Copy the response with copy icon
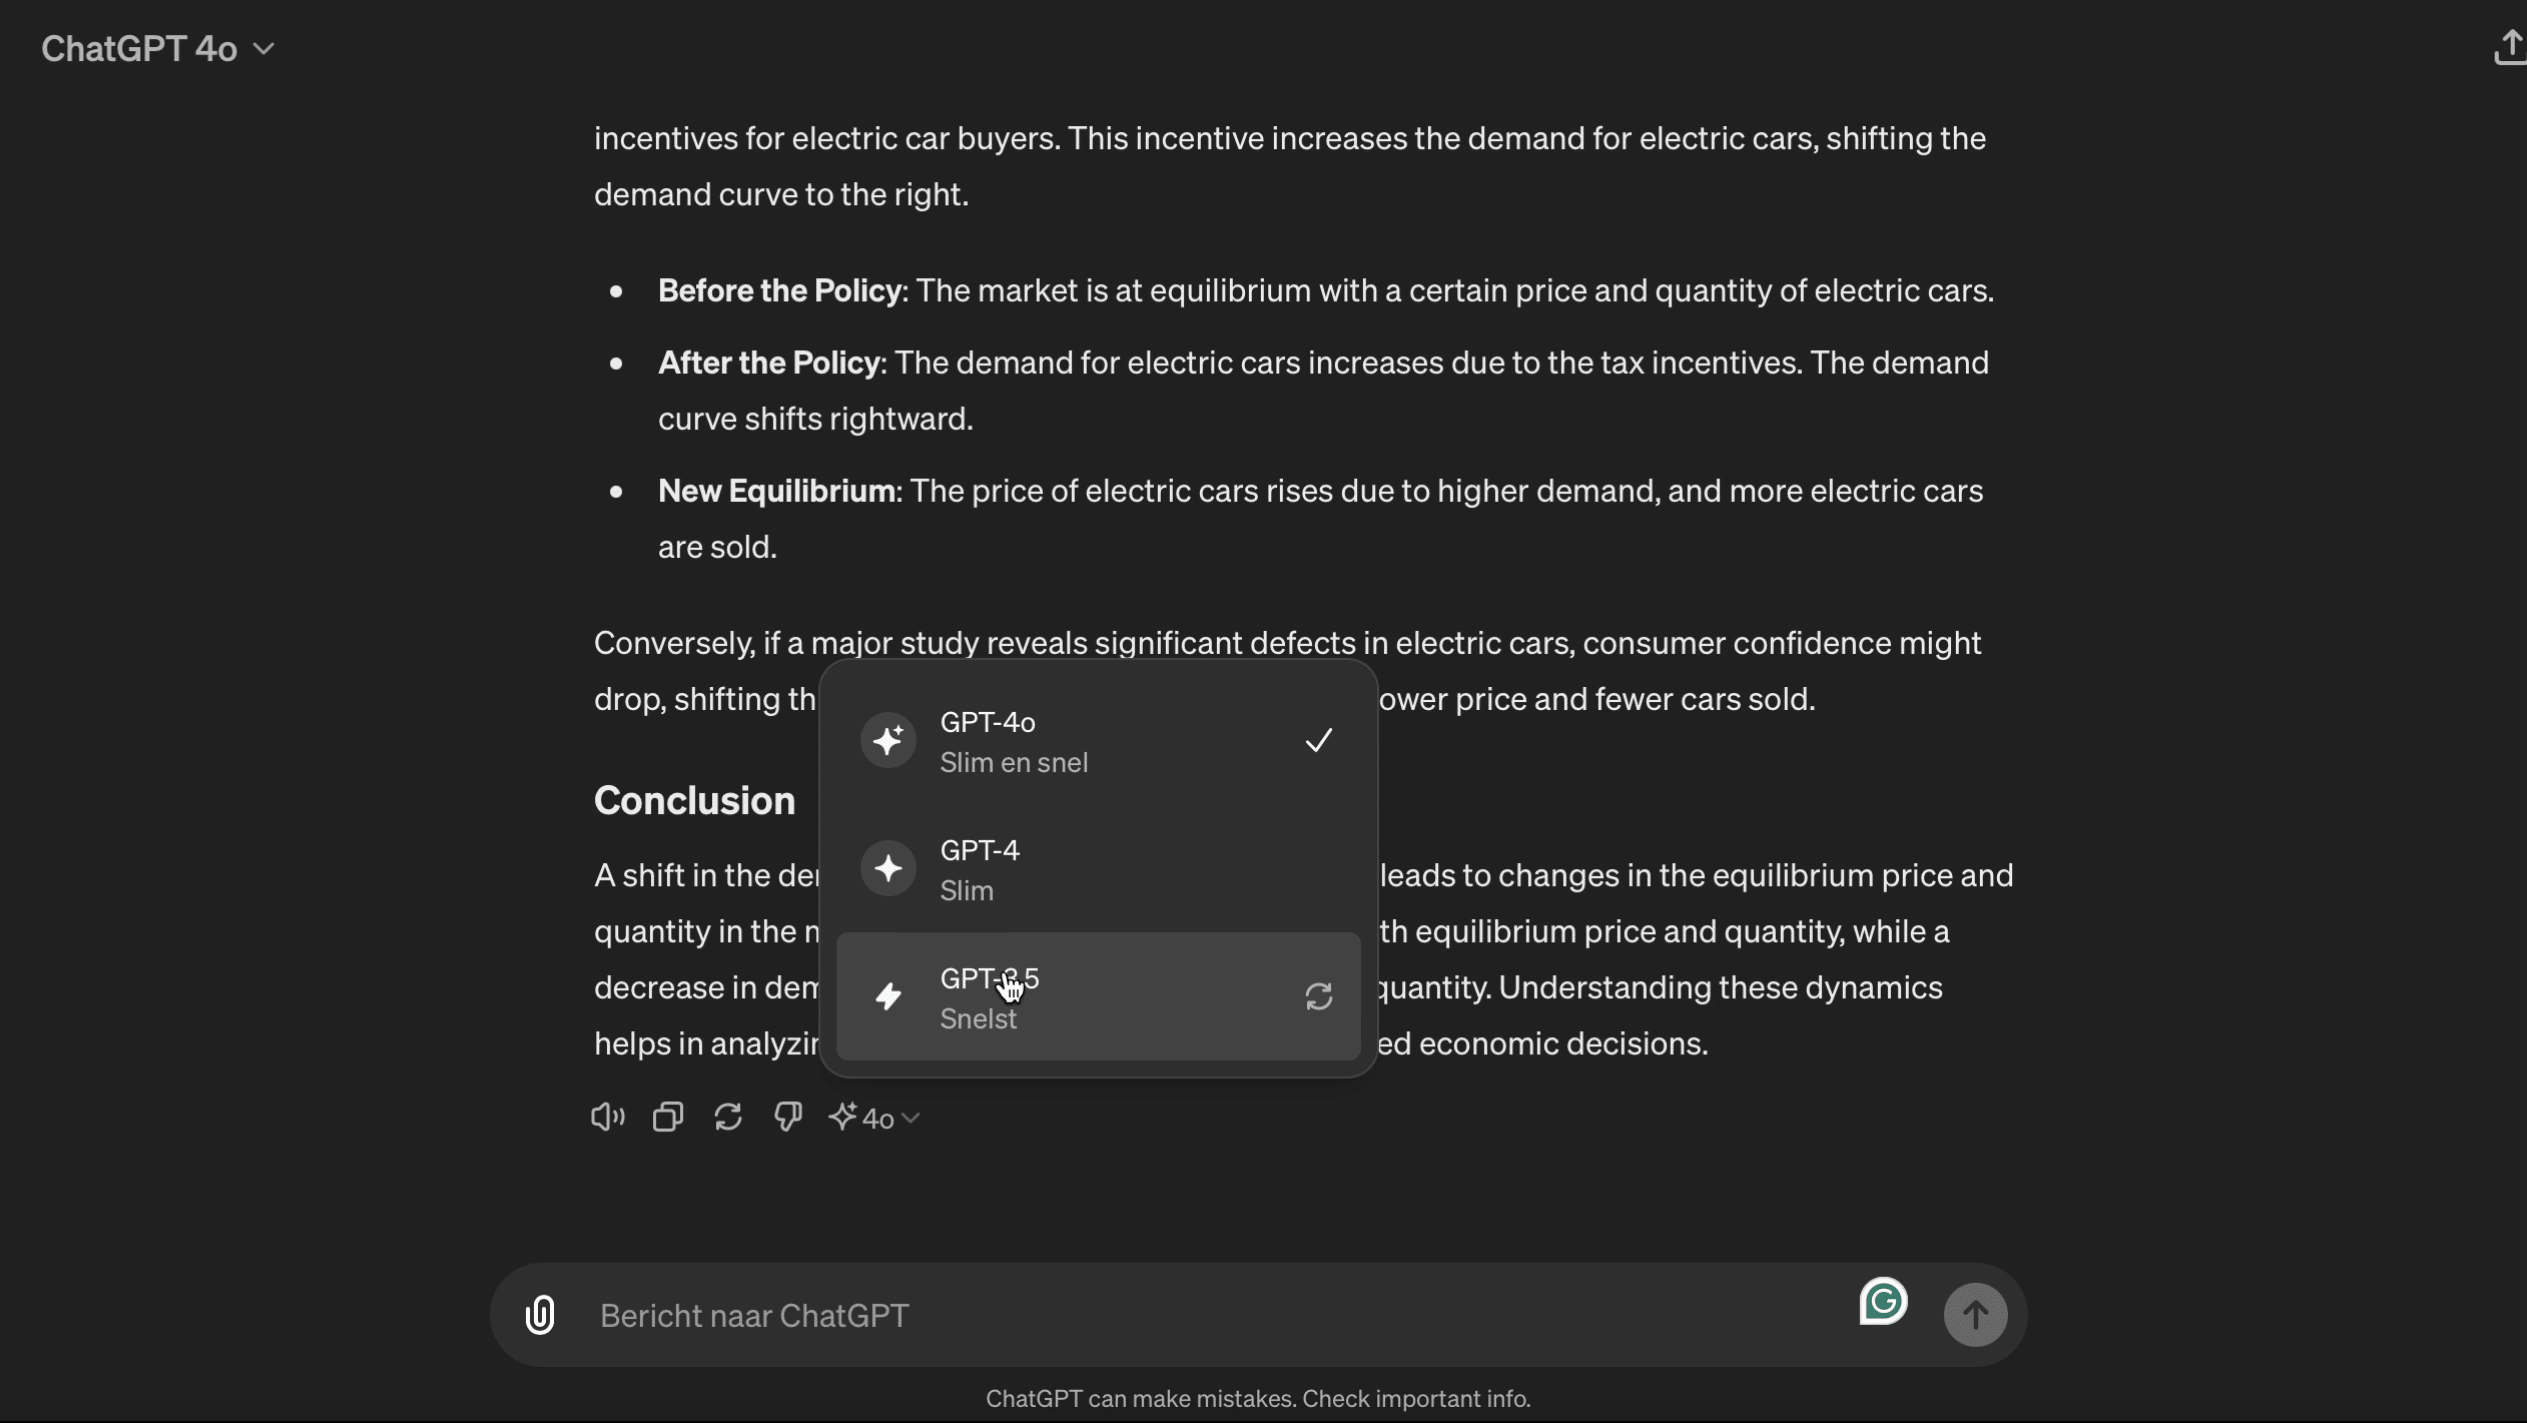2527x1423 pixels. click(668, 1117)
